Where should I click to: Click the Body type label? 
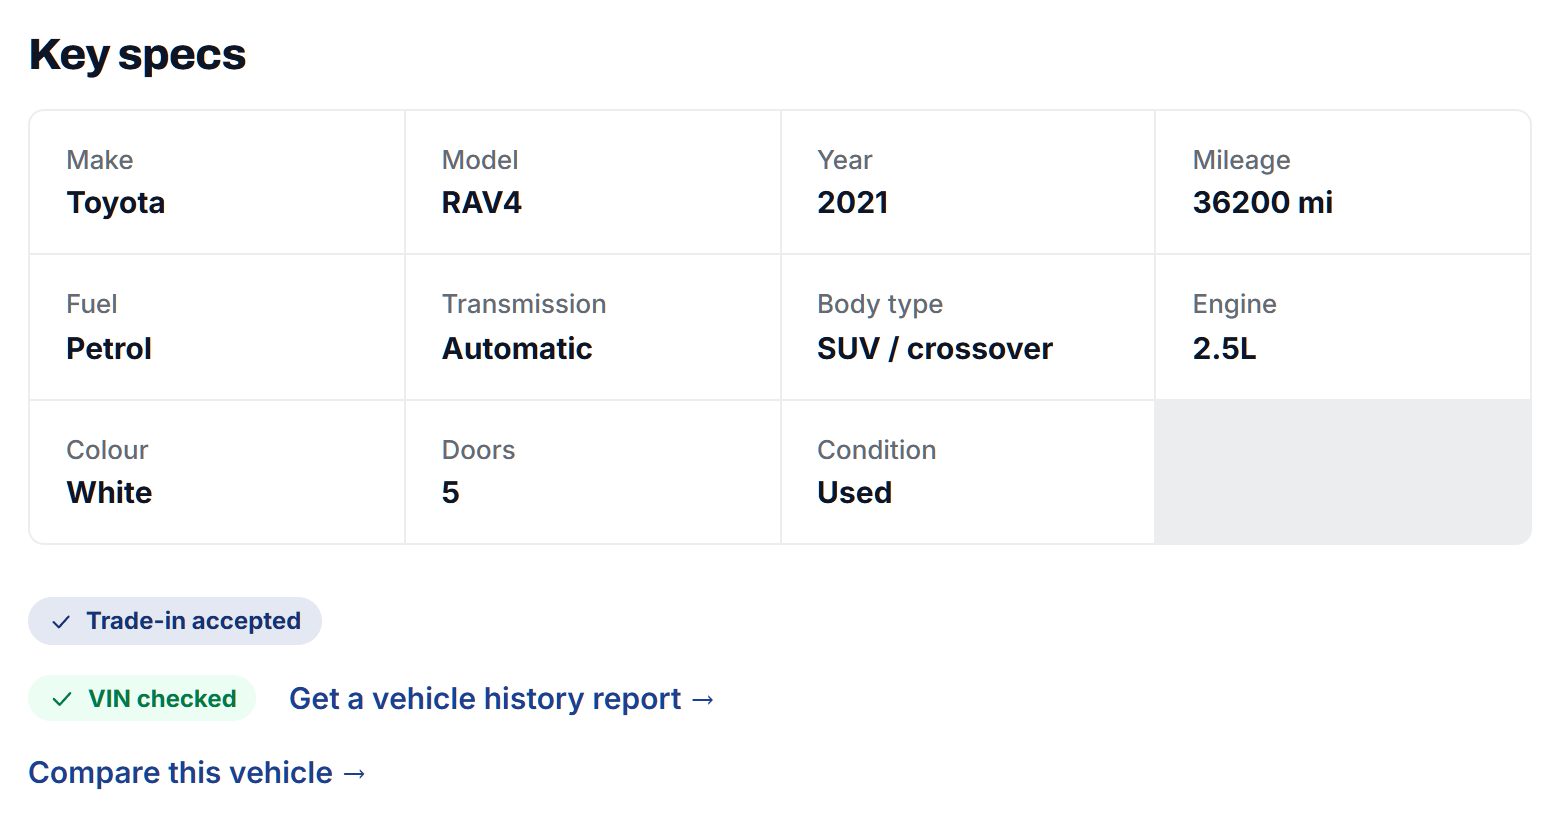[x=880, y=304]
